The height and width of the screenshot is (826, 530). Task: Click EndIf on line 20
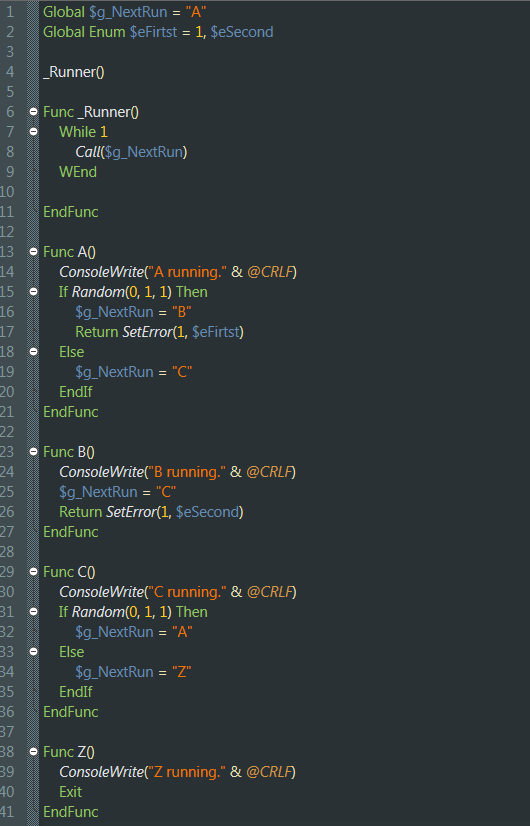point(76,392)
